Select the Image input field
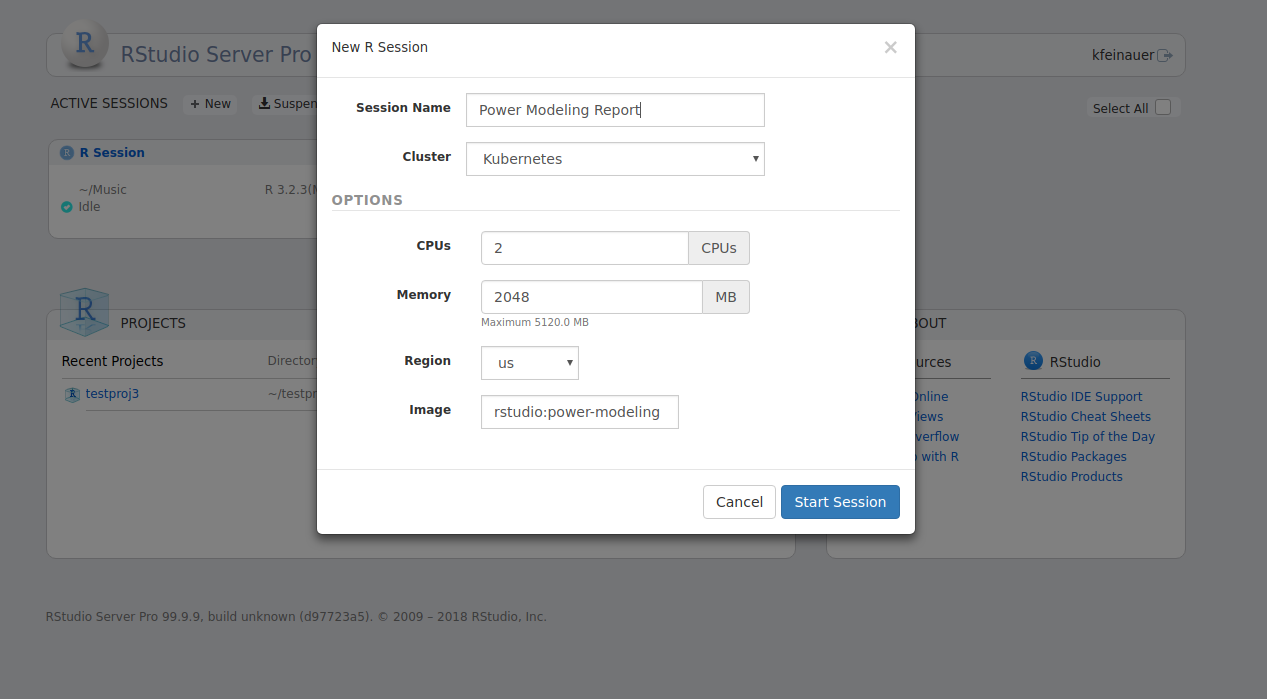The image size is (1267, 699). pyautogui.click(x=579, y=412)
